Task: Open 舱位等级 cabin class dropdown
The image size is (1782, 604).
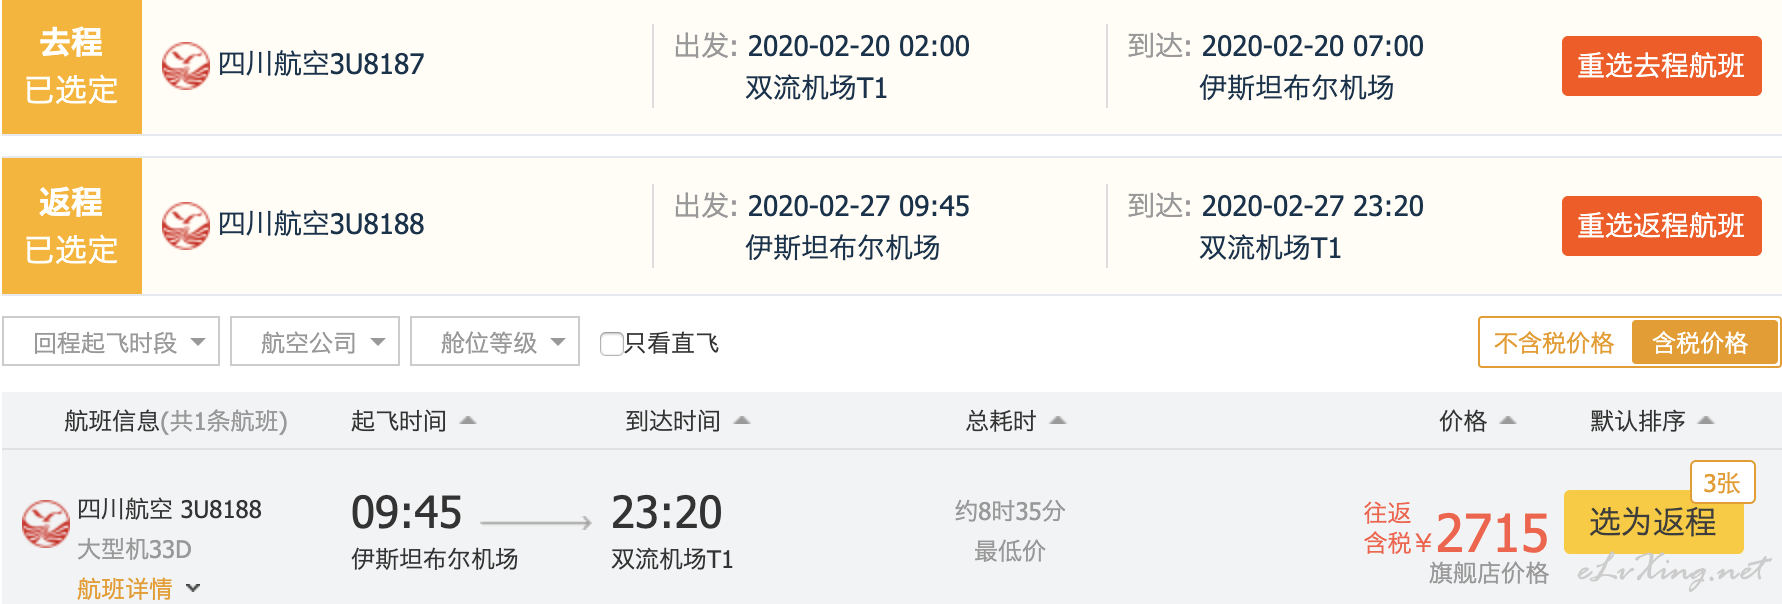Action: click(x=495, y=342)
